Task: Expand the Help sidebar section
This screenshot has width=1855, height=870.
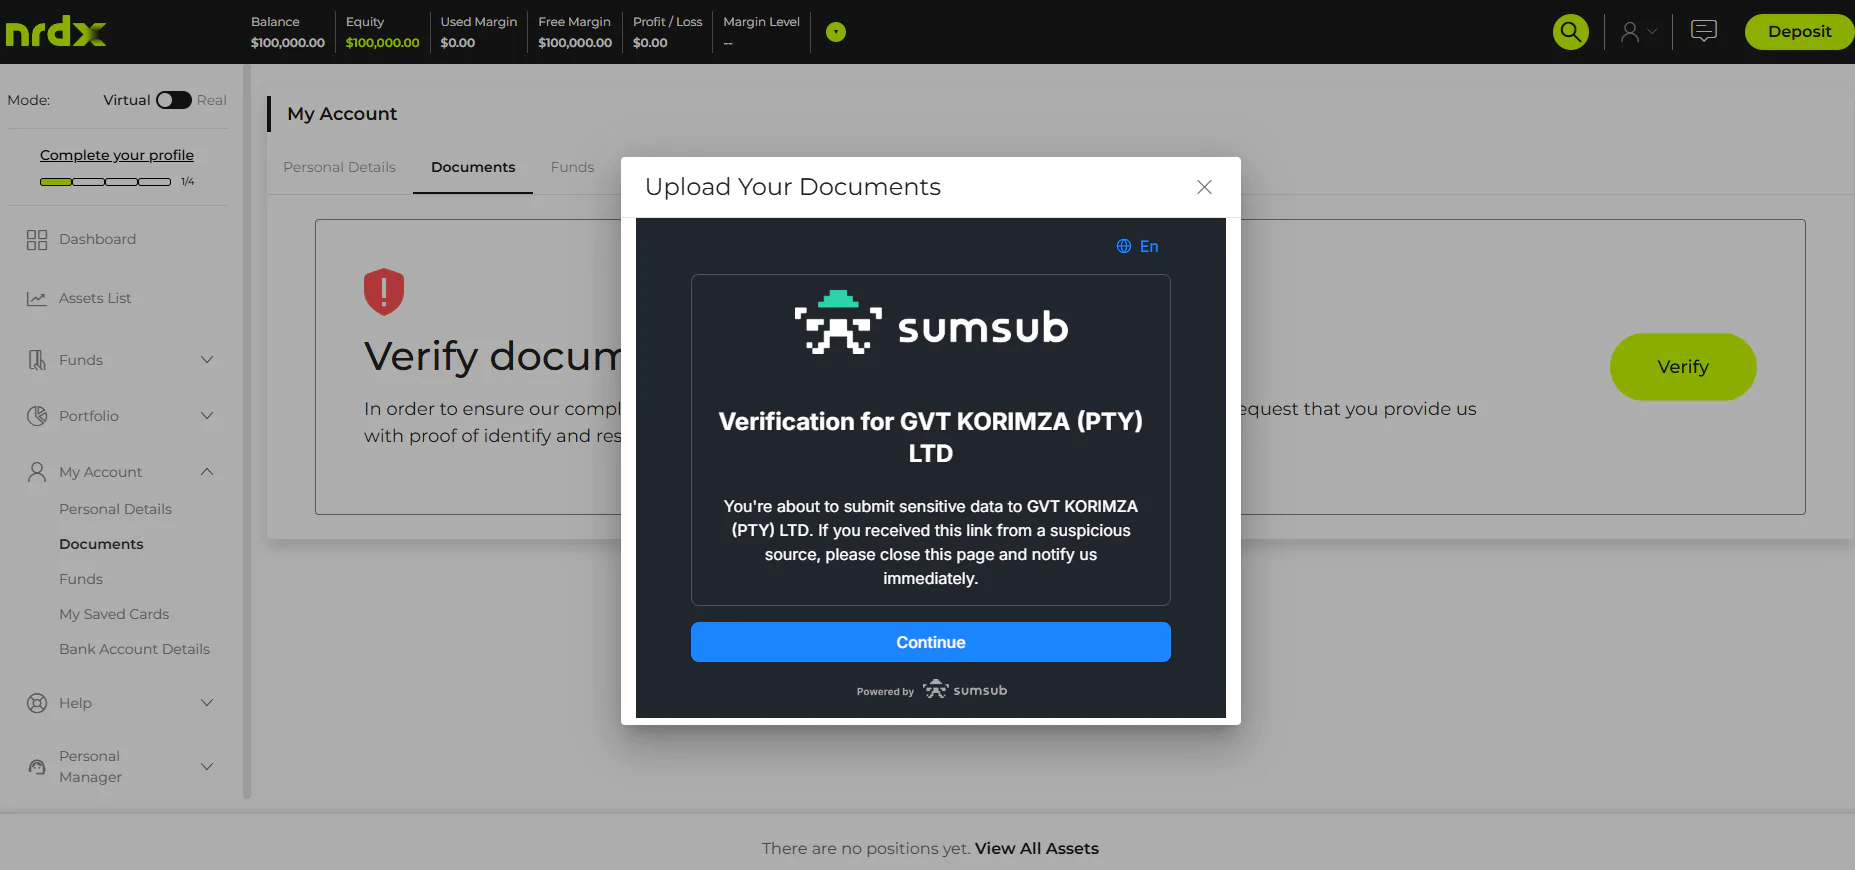Action: point(207,703)
